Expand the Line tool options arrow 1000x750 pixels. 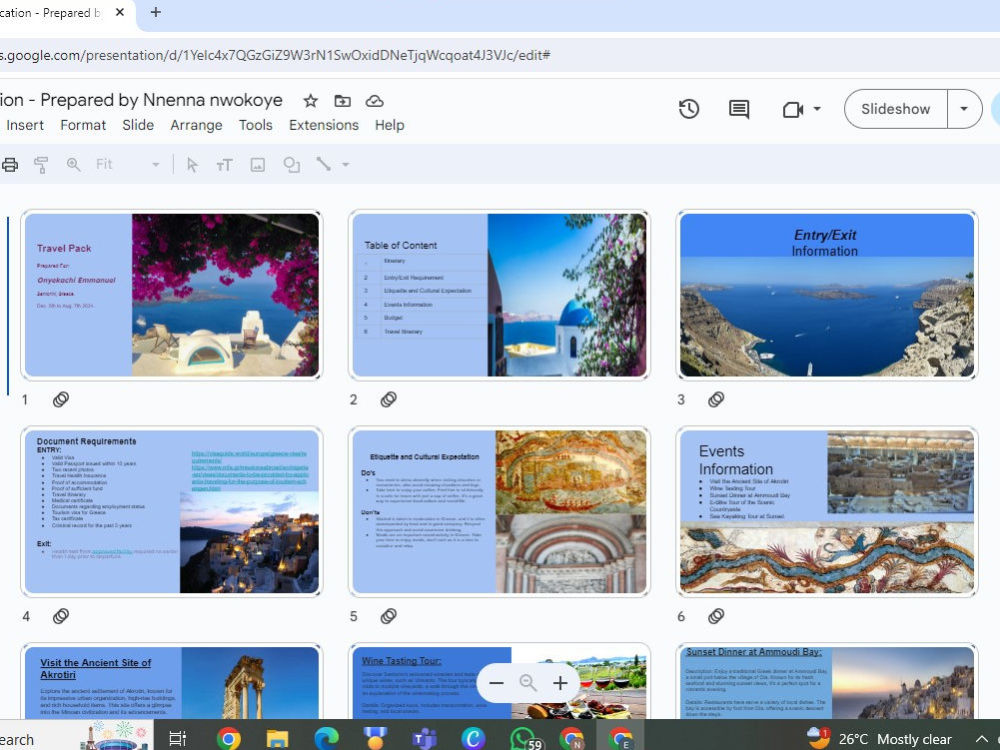click(346, 165)
